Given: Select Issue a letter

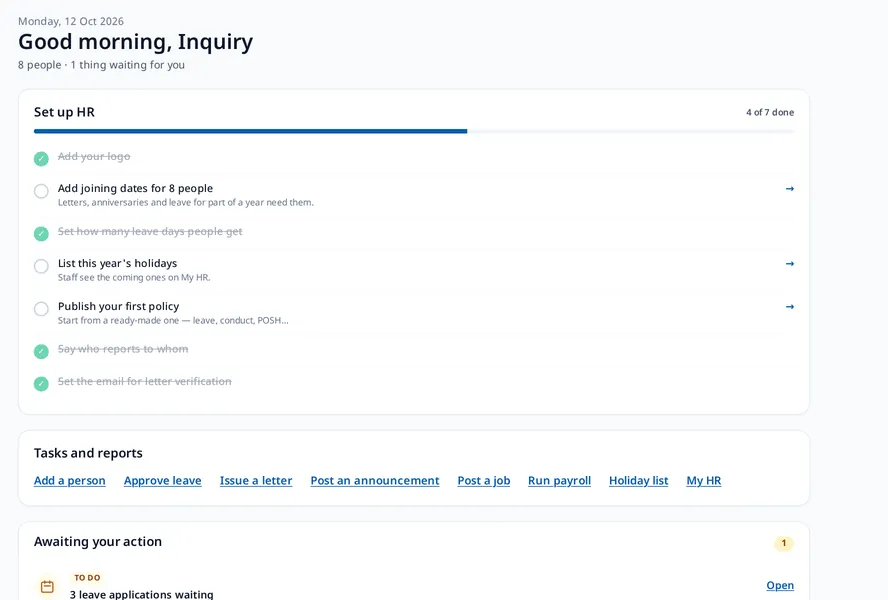Looking at the screenshot, I should [x=256, y=480].
